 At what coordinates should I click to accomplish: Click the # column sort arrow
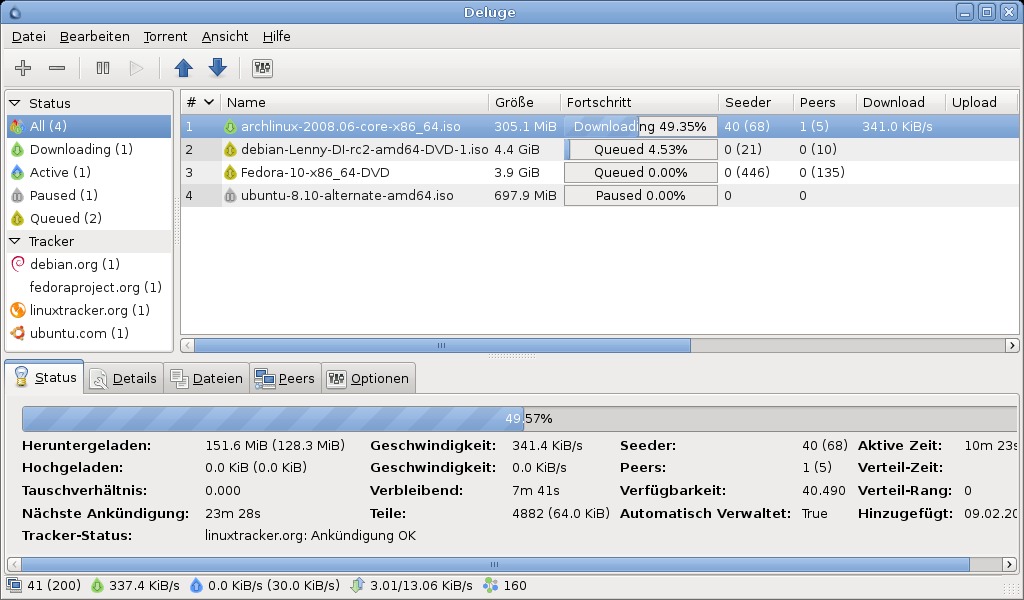click(x=209, y=102)
